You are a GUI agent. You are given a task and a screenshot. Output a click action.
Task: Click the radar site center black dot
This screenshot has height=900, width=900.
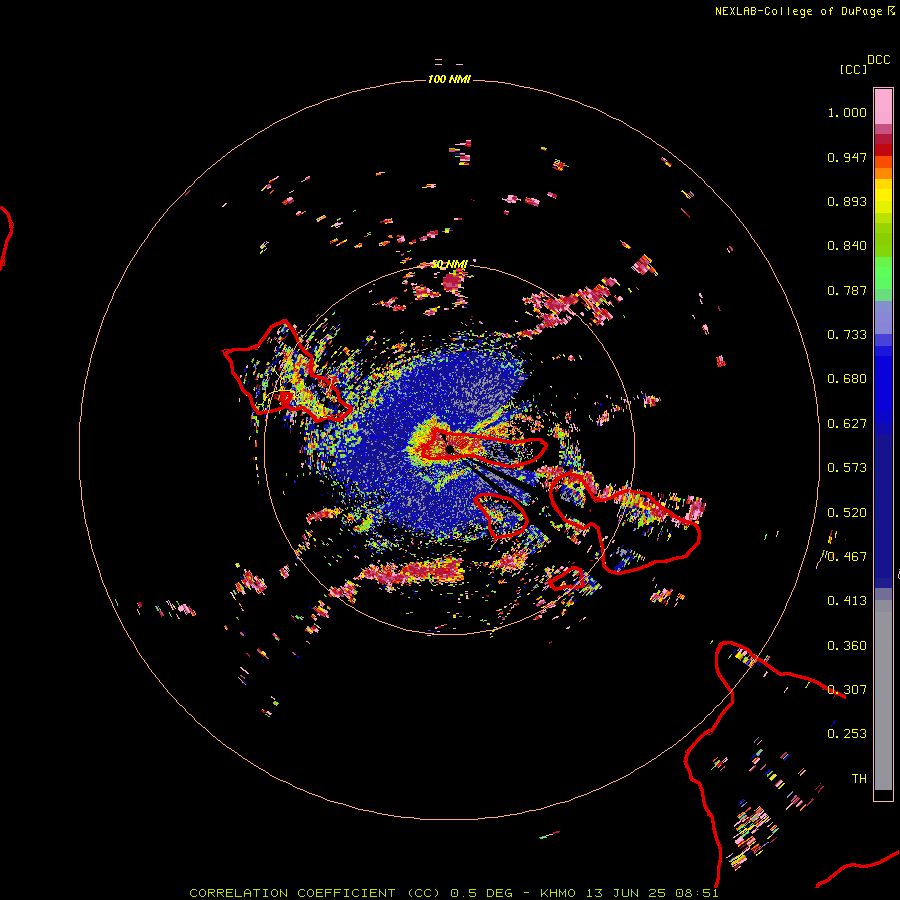[450, 450]
